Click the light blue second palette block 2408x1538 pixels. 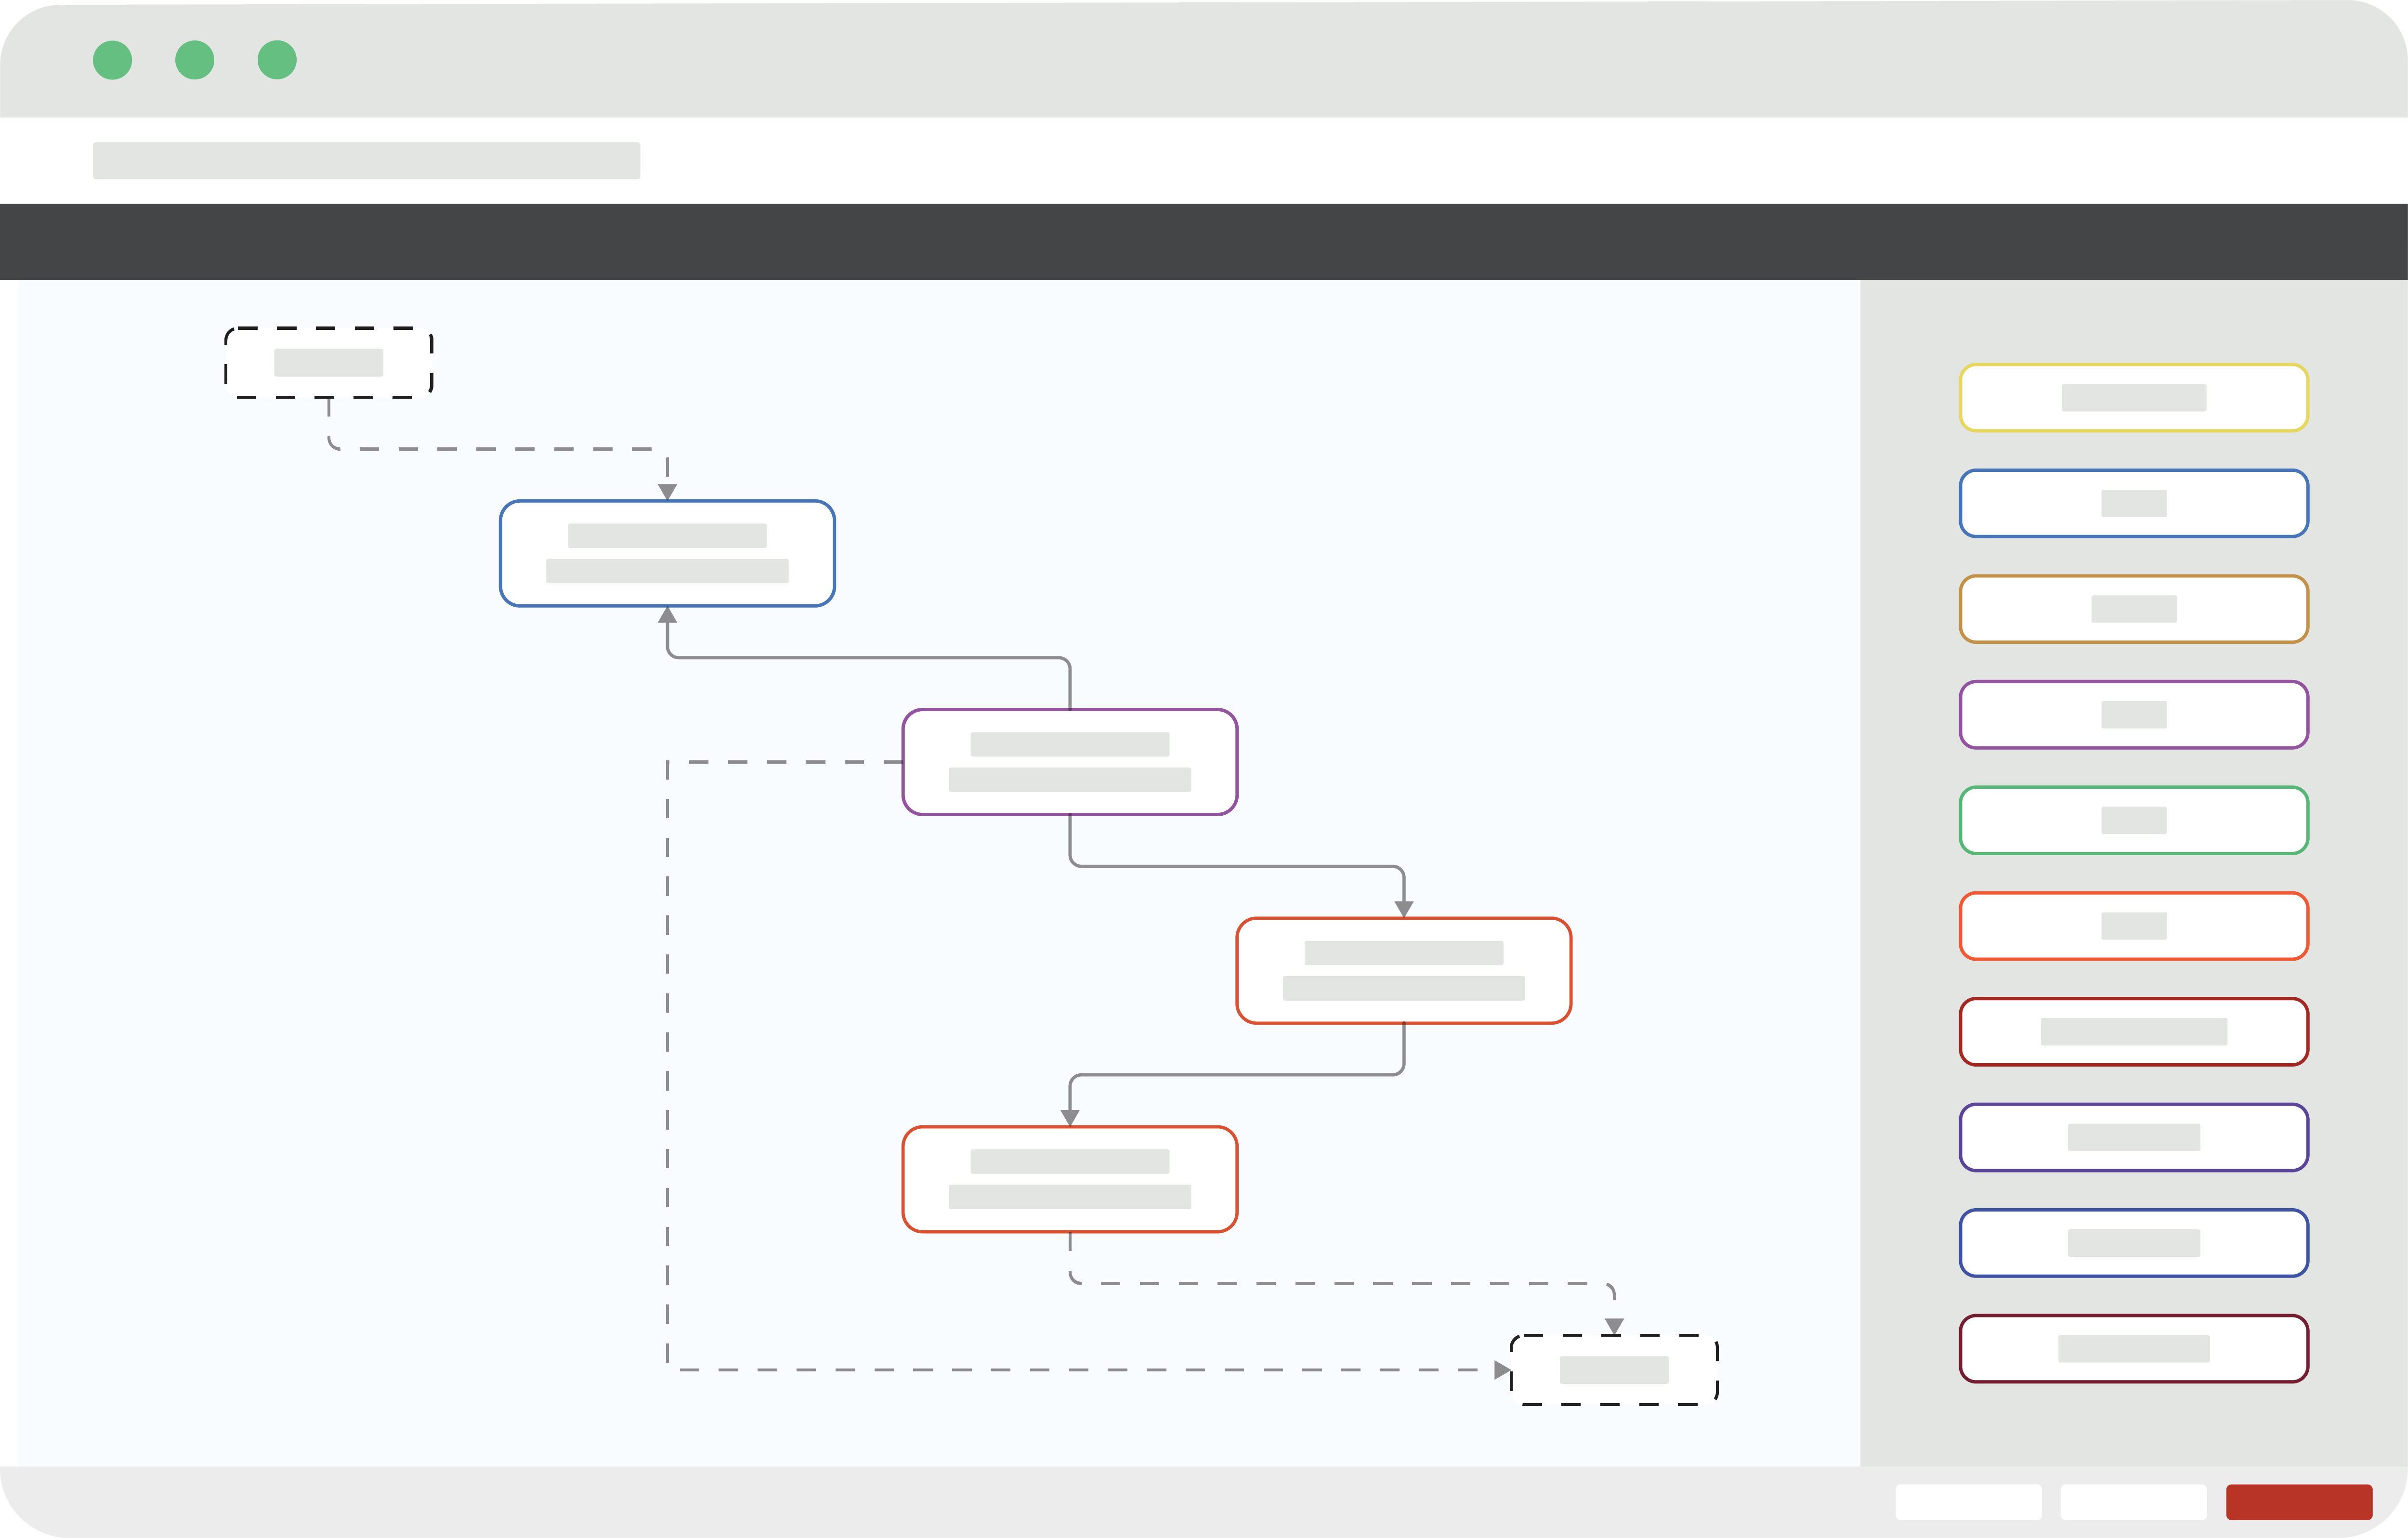click(2133, 503)
